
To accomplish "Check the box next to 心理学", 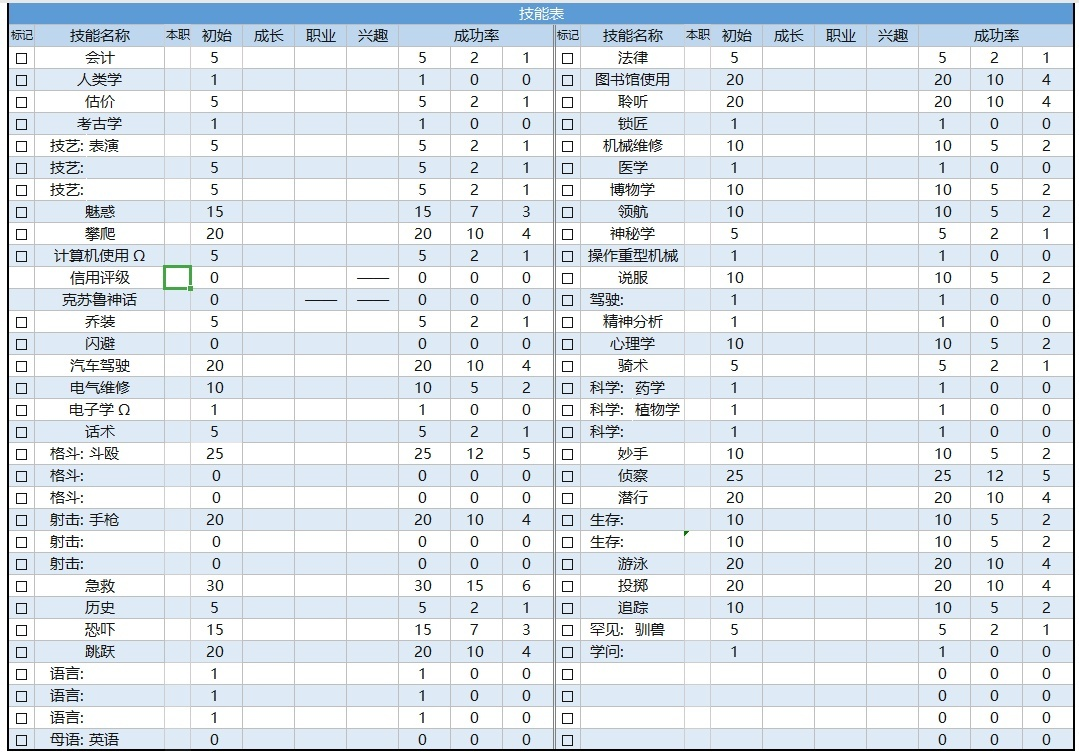I will (x=568, y=345).
